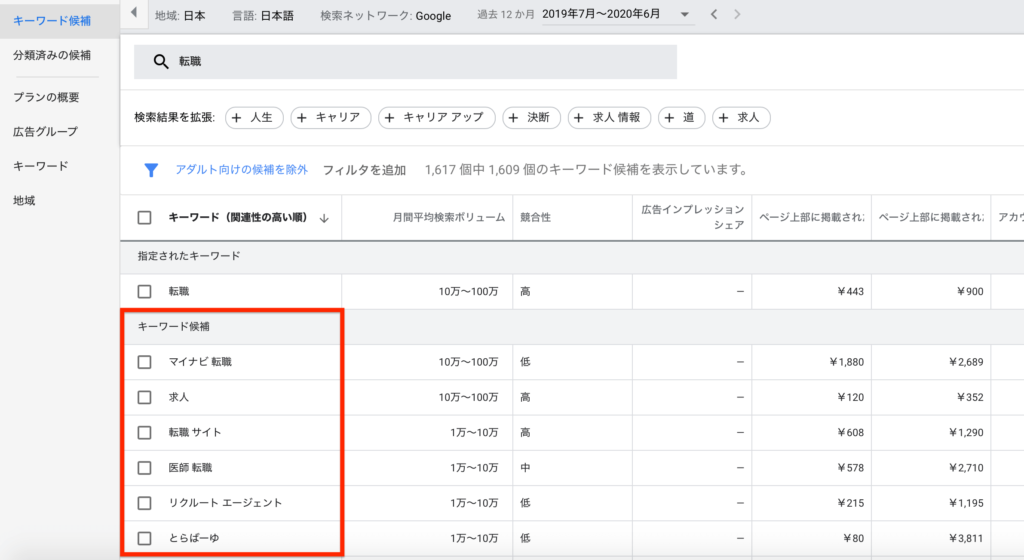Click the sort arrow beside キーワード header

324,218
